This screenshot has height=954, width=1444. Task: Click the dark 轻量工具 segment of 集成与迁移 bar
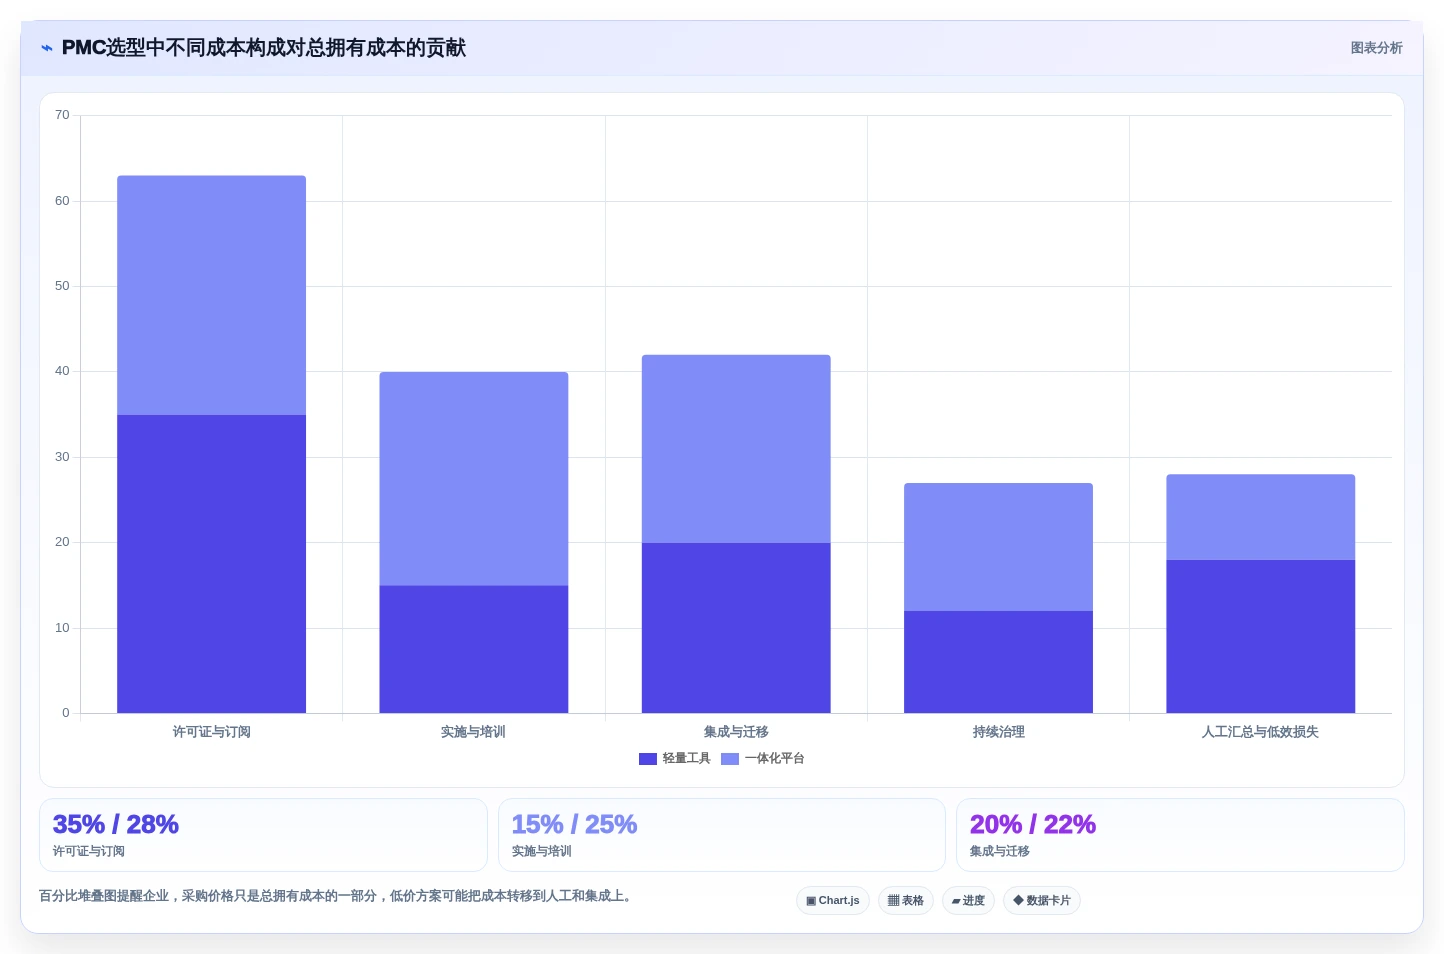click(736, 628)
